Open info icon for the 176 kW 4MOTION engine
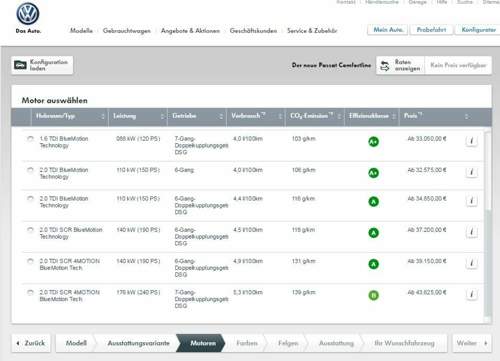The height and width of the screenshot is (361, 500). [471, 295]
